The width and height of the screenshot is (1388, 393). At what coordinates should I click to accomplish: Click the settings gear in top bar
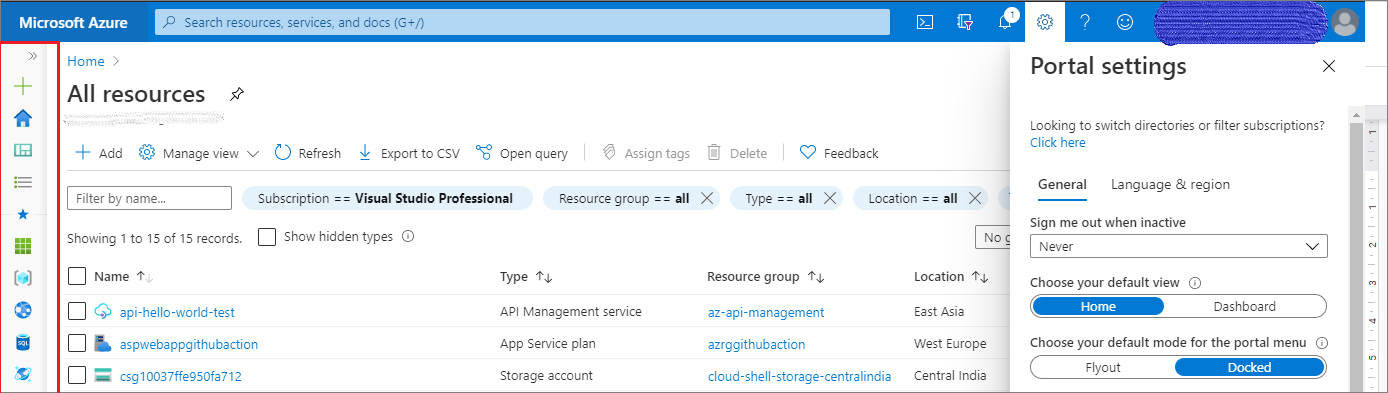[x=1045, y=21]
